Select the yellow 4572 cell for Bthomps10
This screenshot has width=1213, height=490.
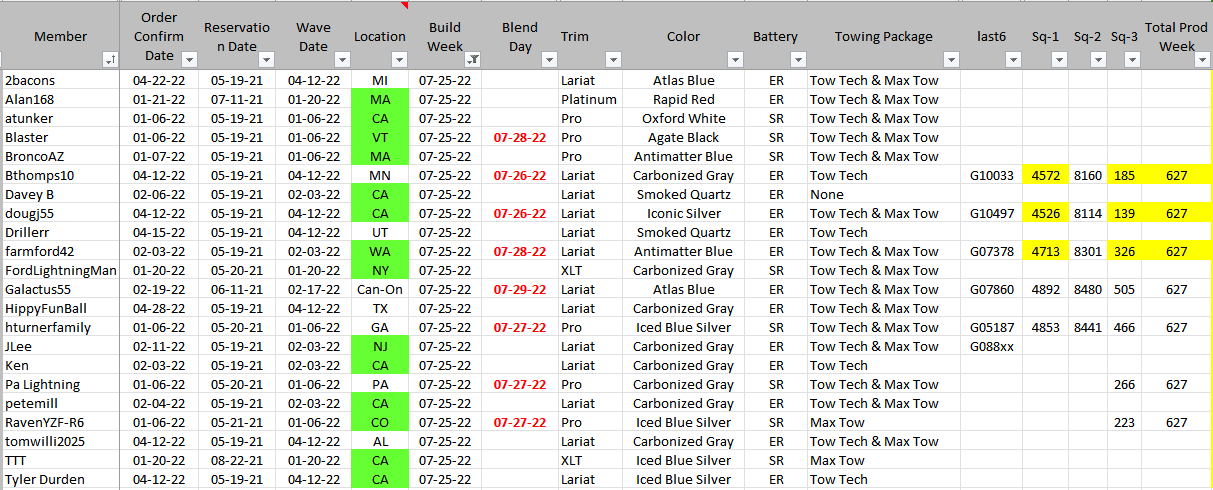click(x=1045, y=176)
